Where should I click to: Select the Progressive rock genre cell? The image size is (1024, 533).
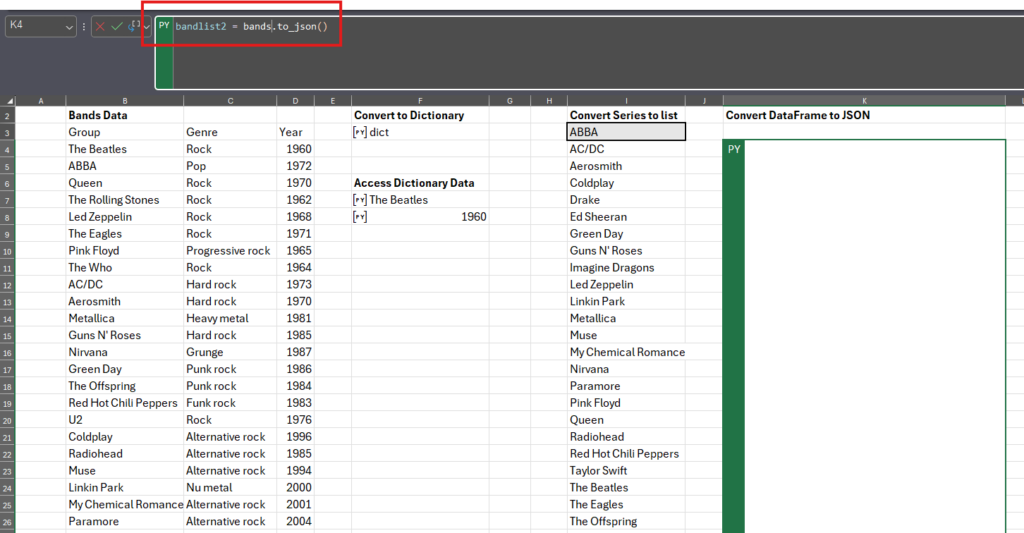230,251
